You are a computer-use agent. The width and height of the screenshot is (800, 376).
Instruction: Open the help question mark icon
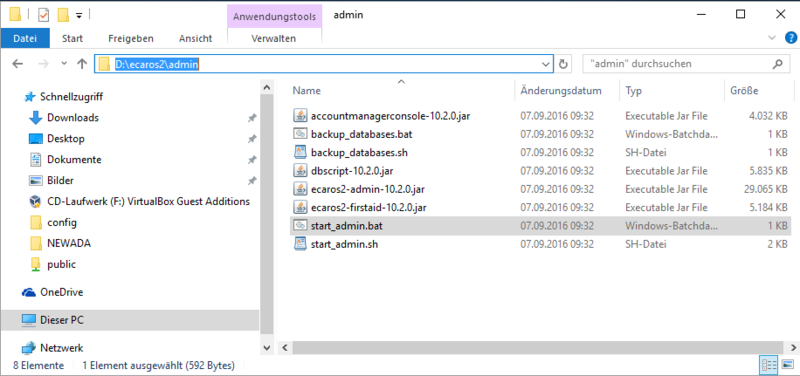790,38
